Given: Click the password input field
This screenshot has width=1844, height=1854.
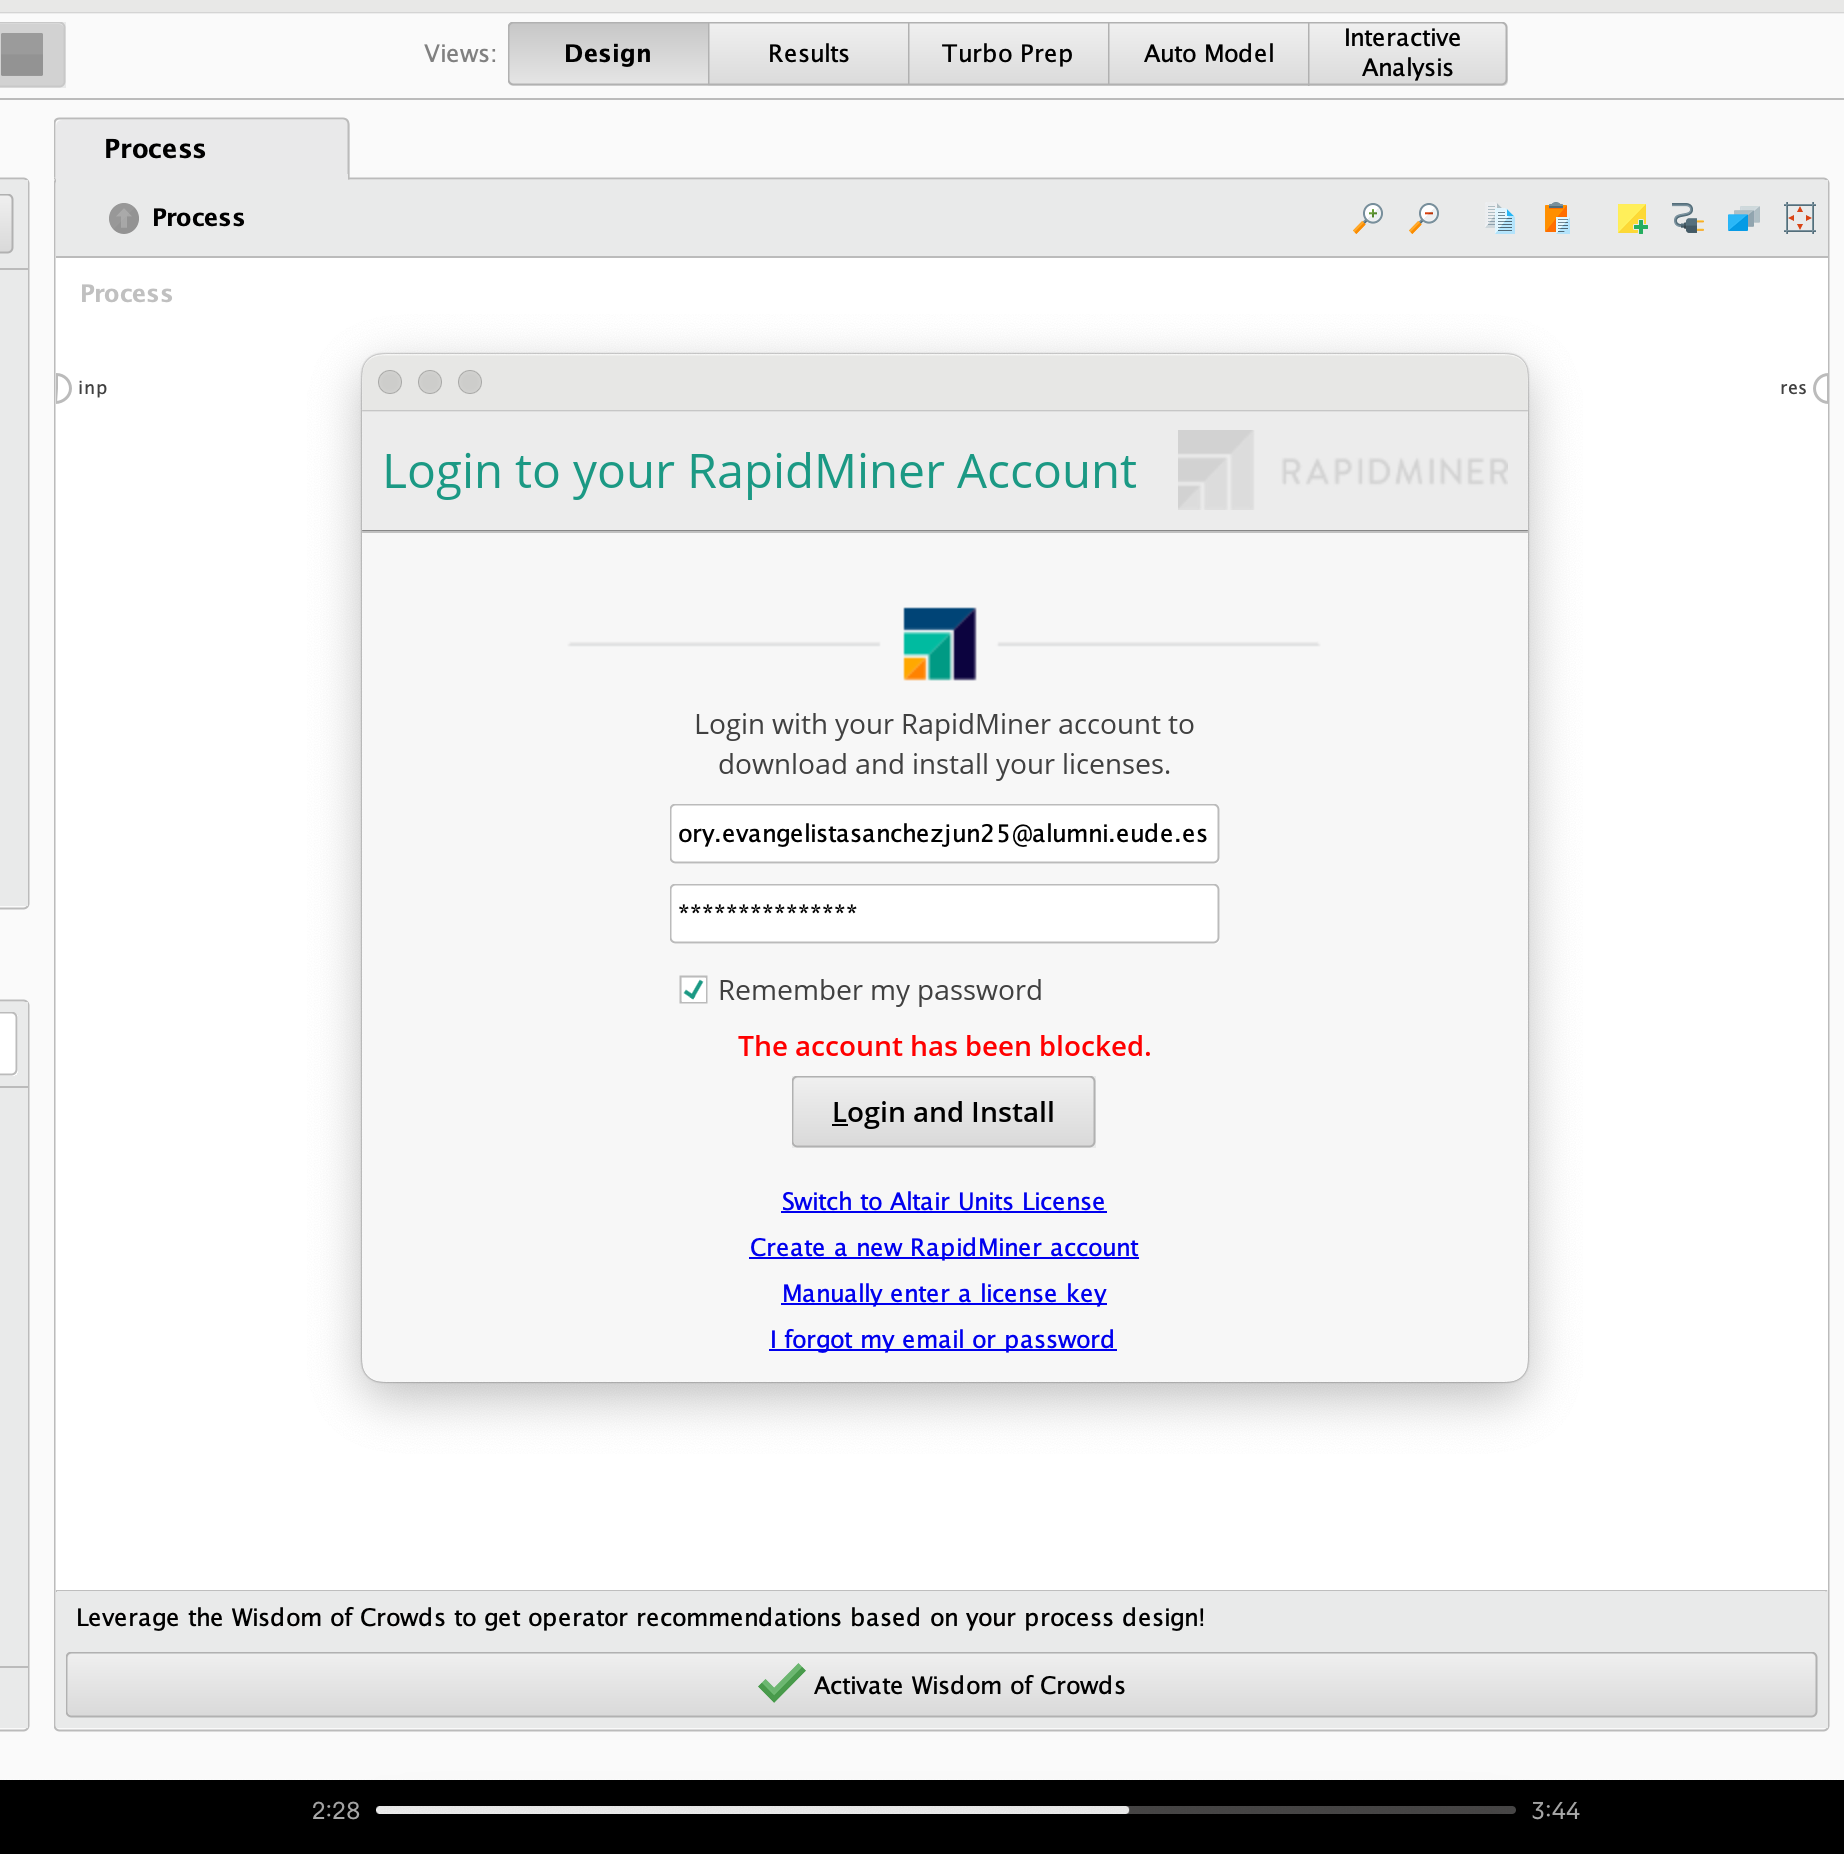Looking at the screenshot, I should pos(944,913).
